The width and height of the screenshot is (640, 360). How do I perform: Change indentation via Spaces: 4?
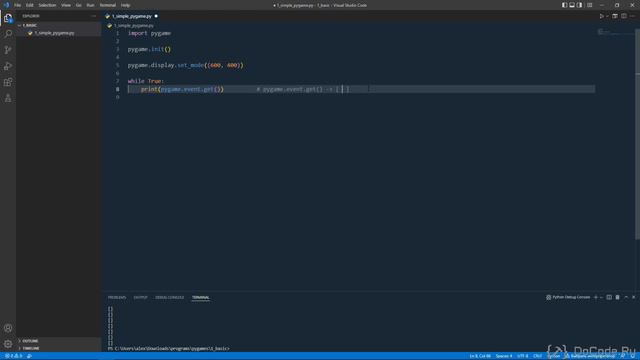click(504, 356)
